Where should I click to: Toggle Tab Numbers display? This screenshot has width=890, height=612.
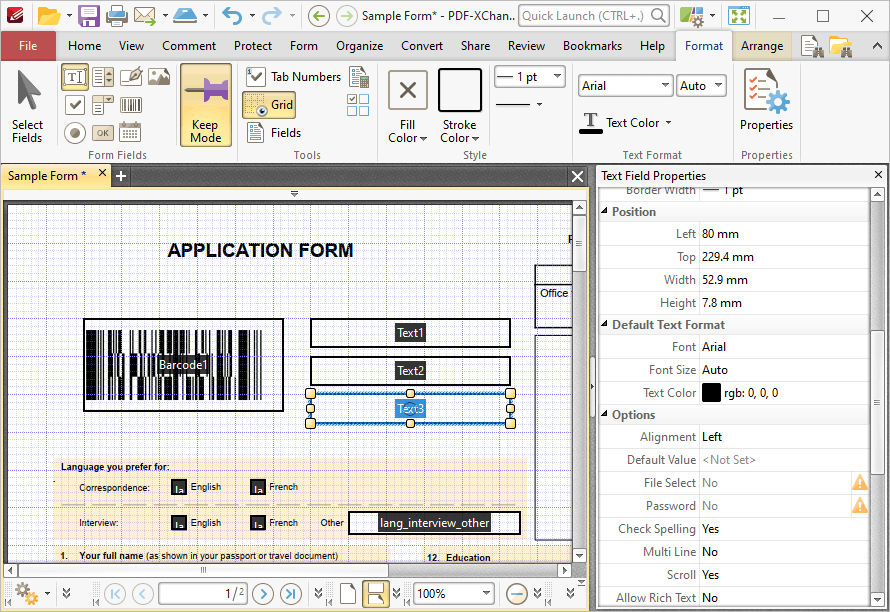293,77
